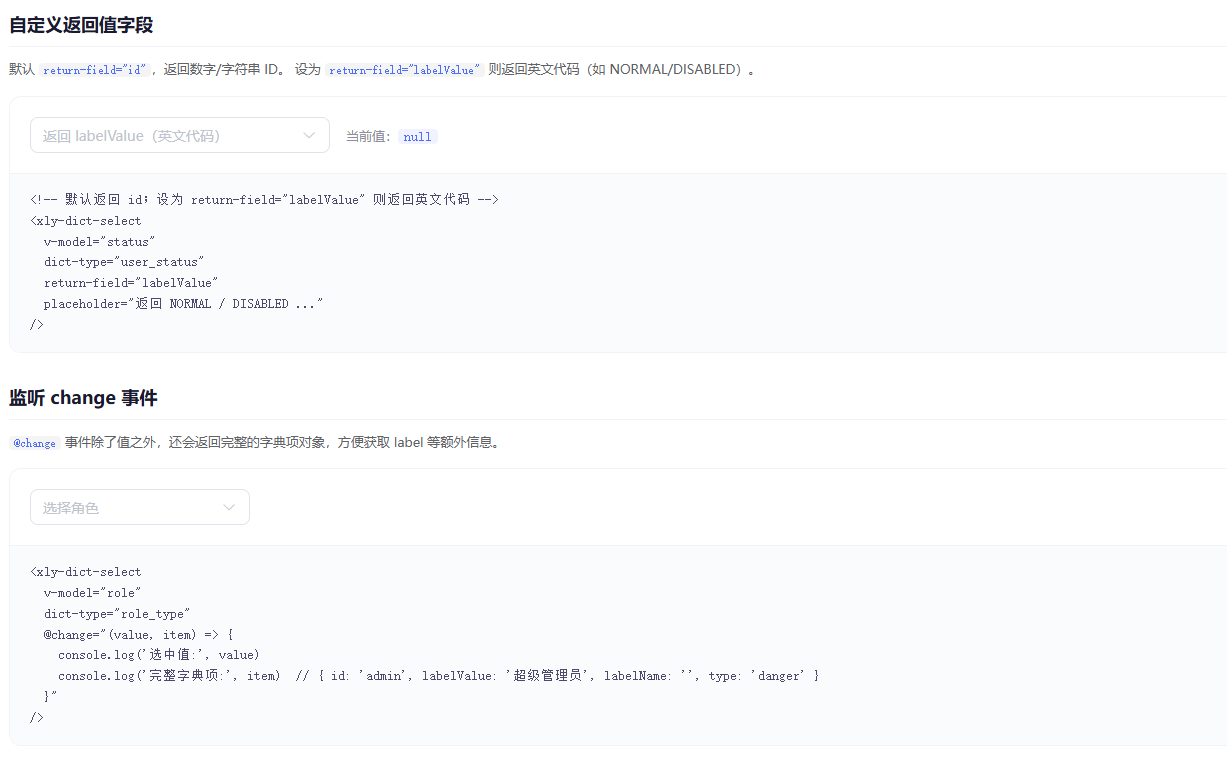Click inside the 返回 labelValue placeholder input area

(150, 134)
